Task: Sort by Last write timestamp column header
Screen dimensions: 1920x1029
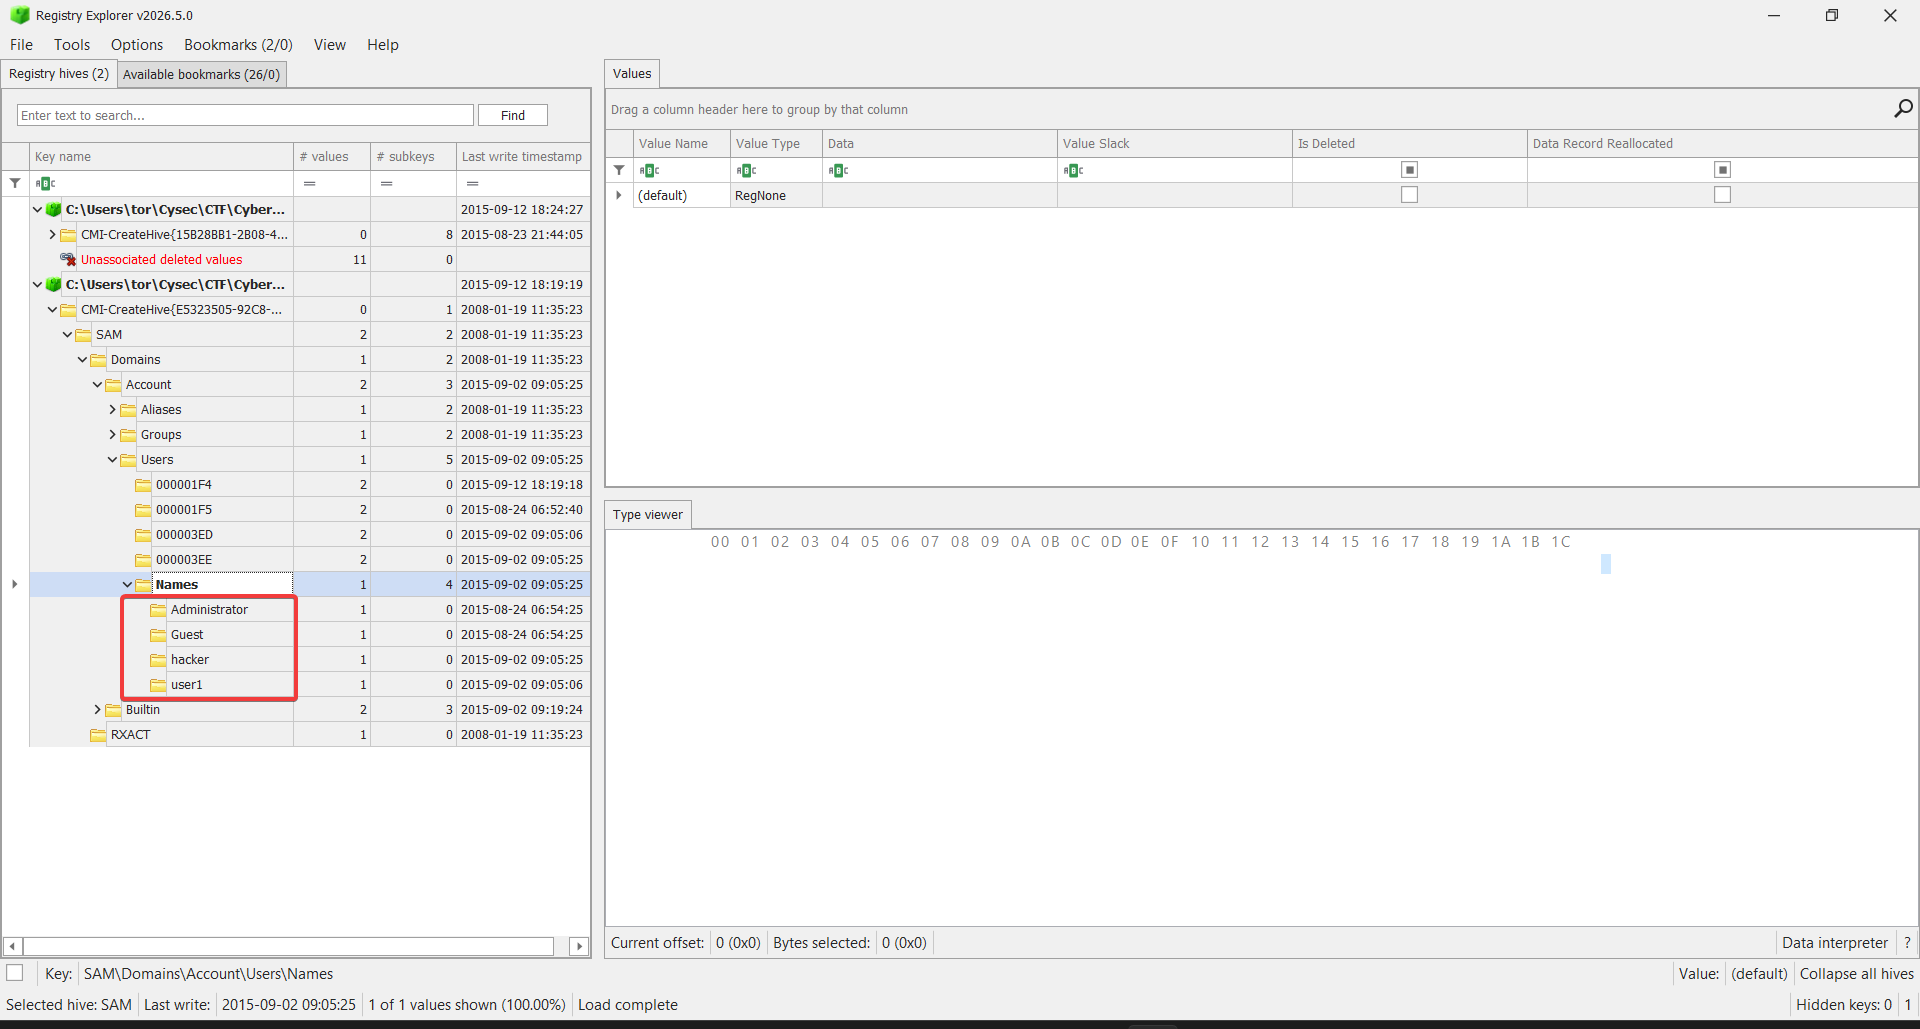Action: coord(522,157)
